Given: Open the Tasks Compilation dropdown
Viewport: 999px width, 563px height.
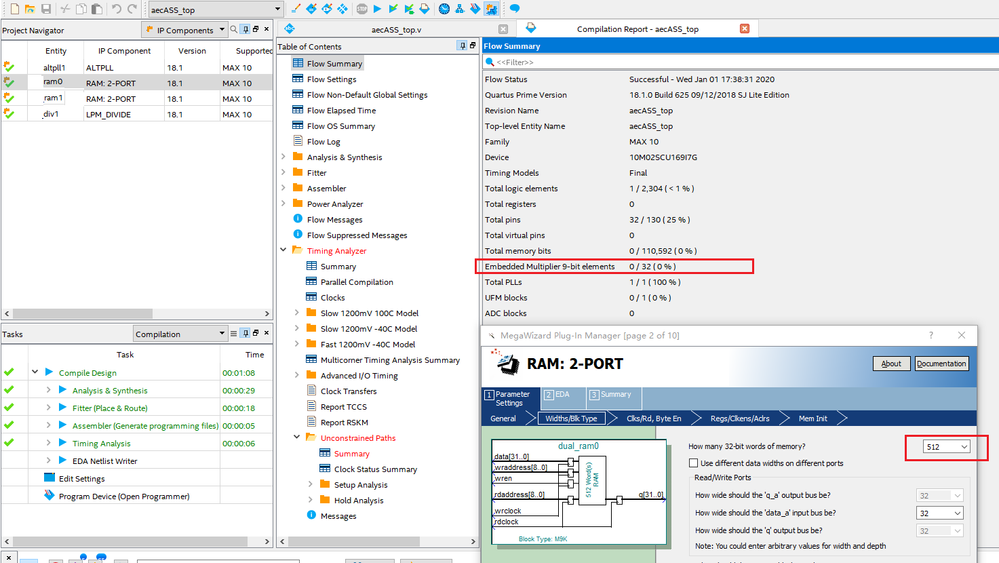Looking at the screenshot, I should (180, 334).
